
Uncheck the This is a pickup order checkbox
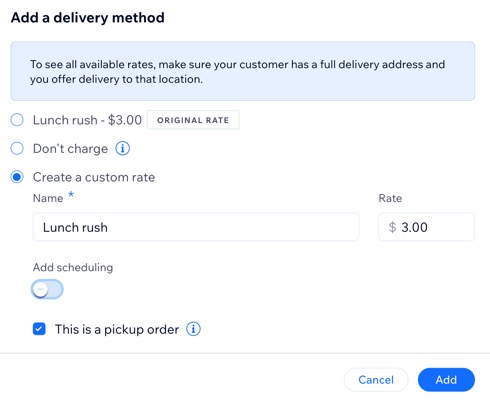[x=39, y=329]
